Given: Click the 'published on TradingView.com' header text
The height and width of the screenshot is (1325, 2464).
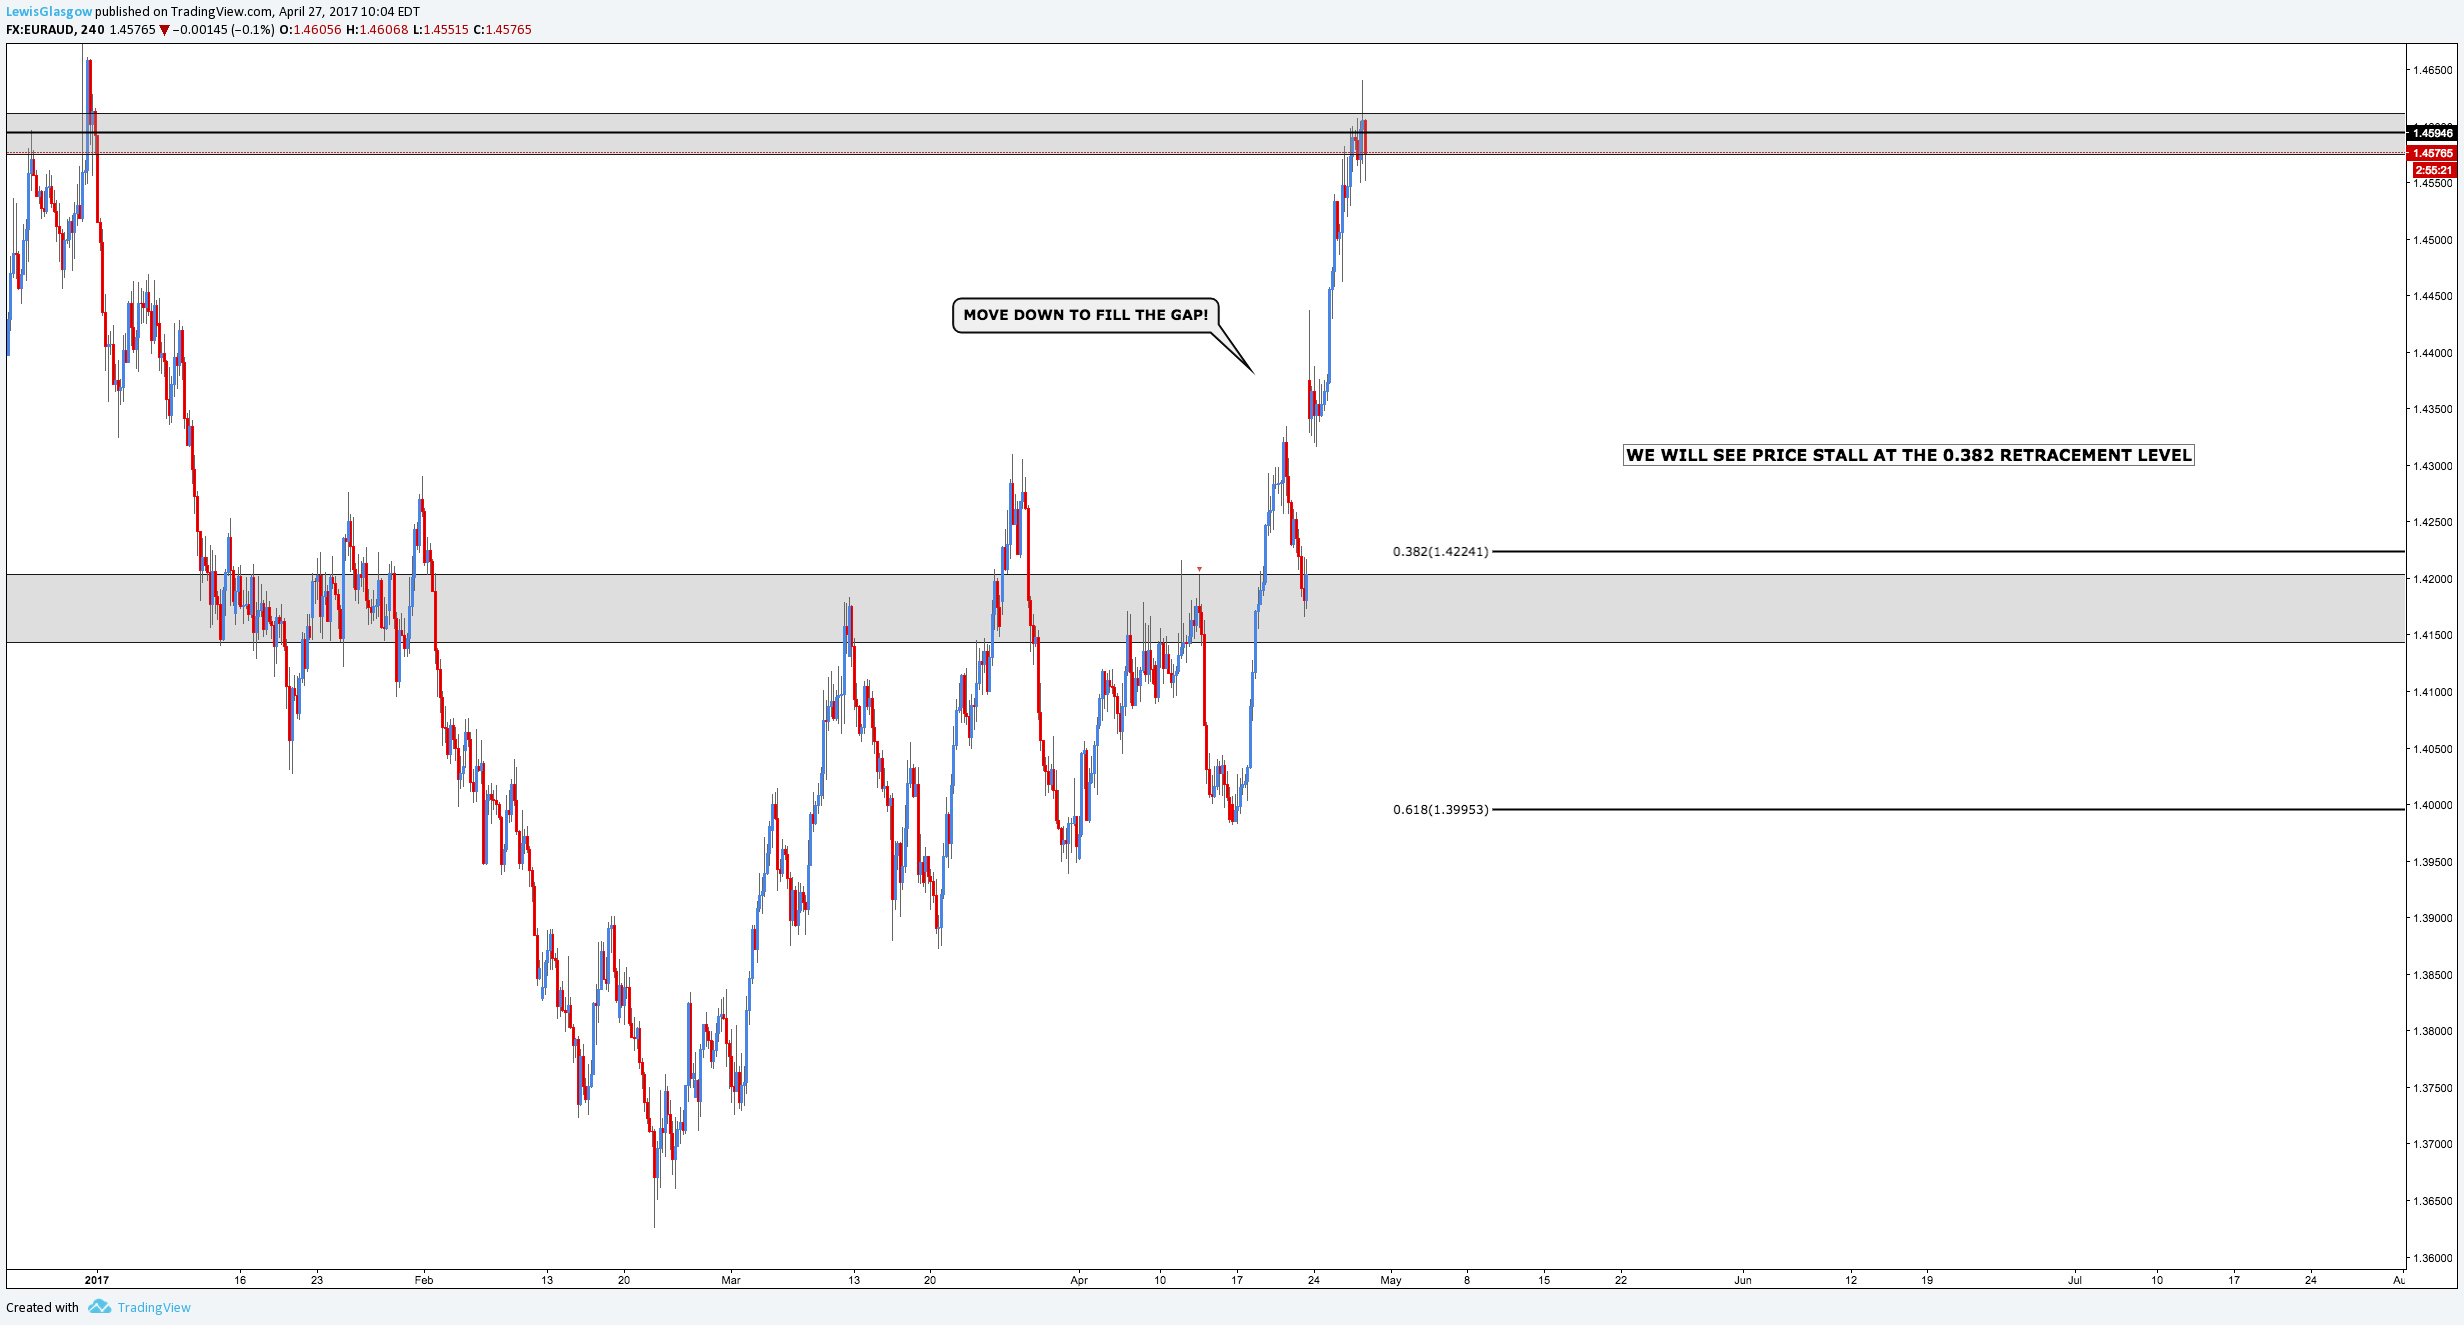Looking at the screenshot, I should point(184,12).
